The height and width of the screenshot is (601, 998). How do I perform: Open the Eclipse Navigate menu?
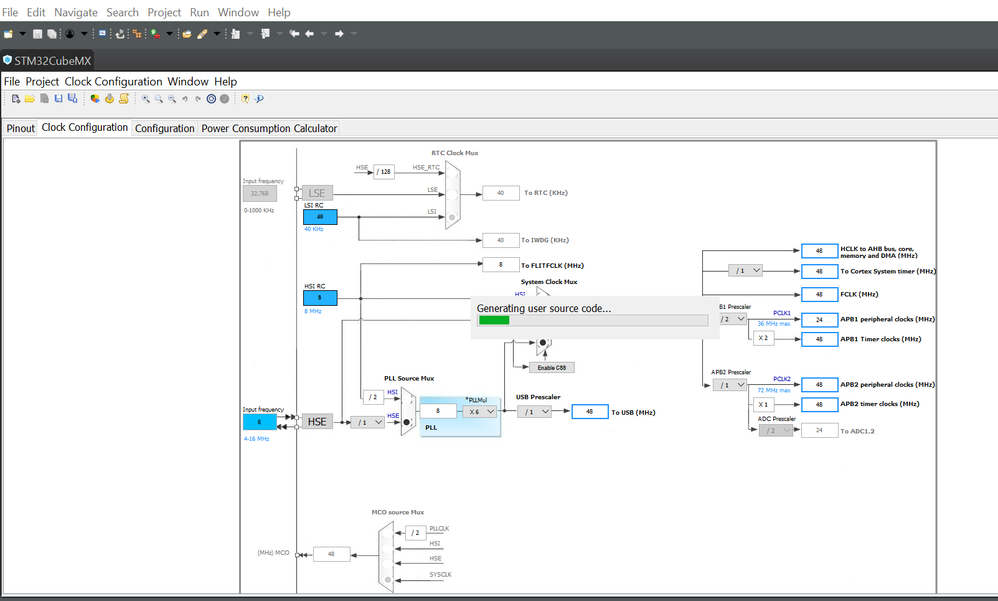(x=76, y=12)
